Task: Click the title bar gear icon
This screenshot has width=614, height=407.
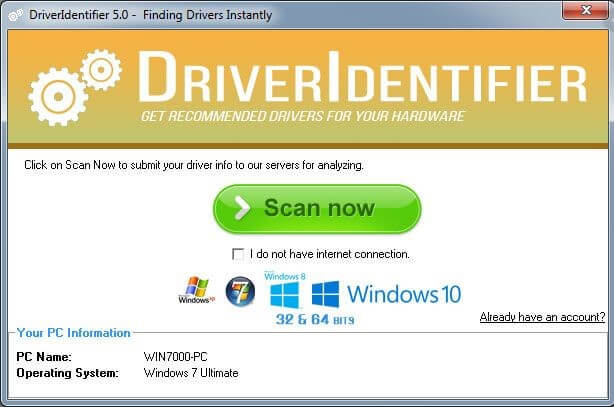Action: (x=16, y=15)
